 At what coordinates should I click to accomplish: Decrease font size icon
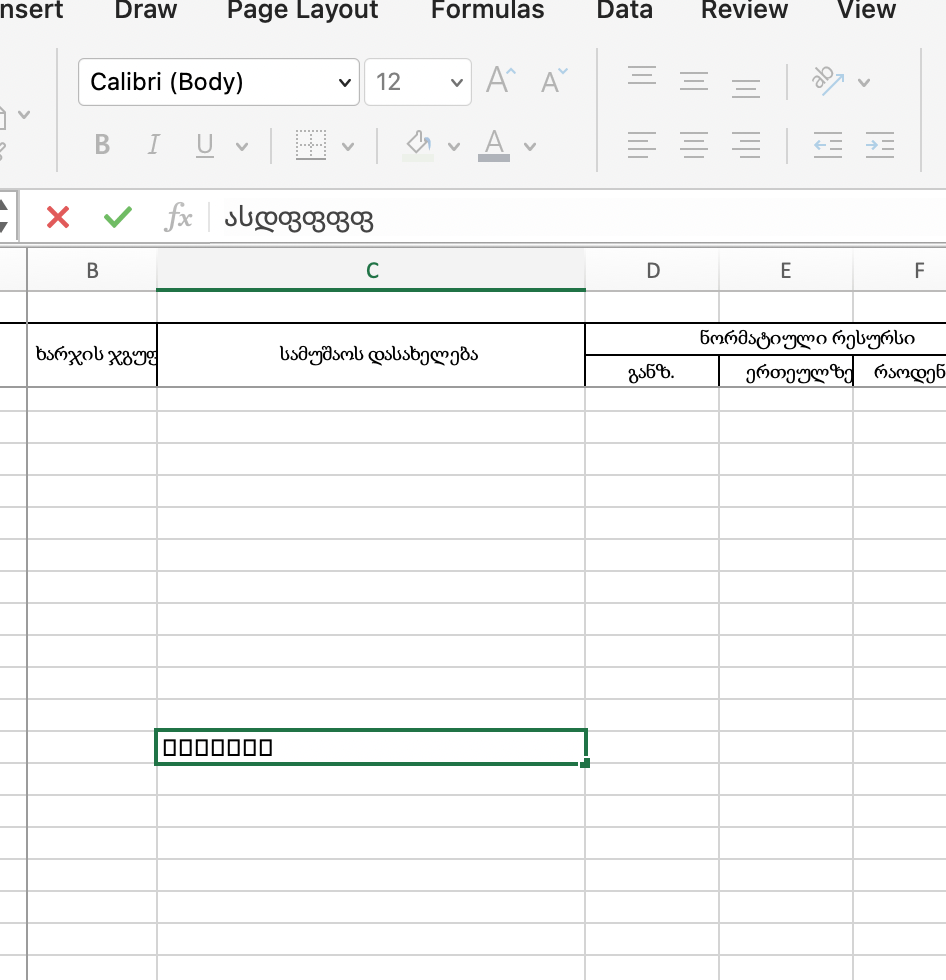(554, 81)
